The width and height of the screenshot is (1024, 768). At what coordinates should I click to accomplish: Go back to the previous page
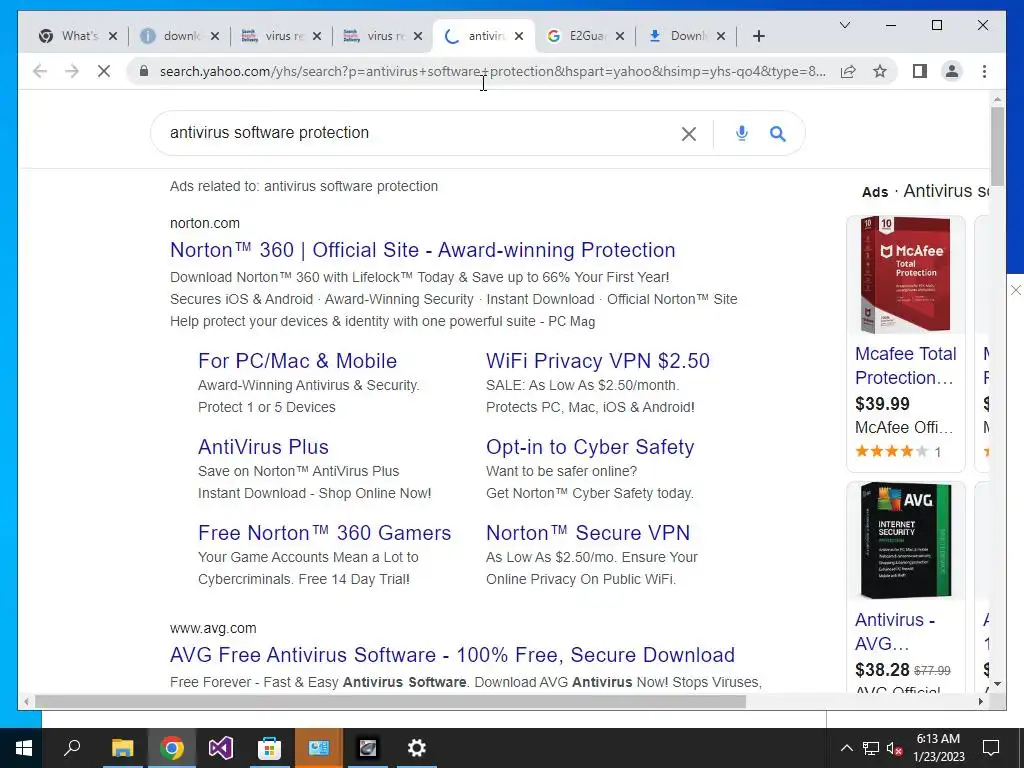point(40,71)
